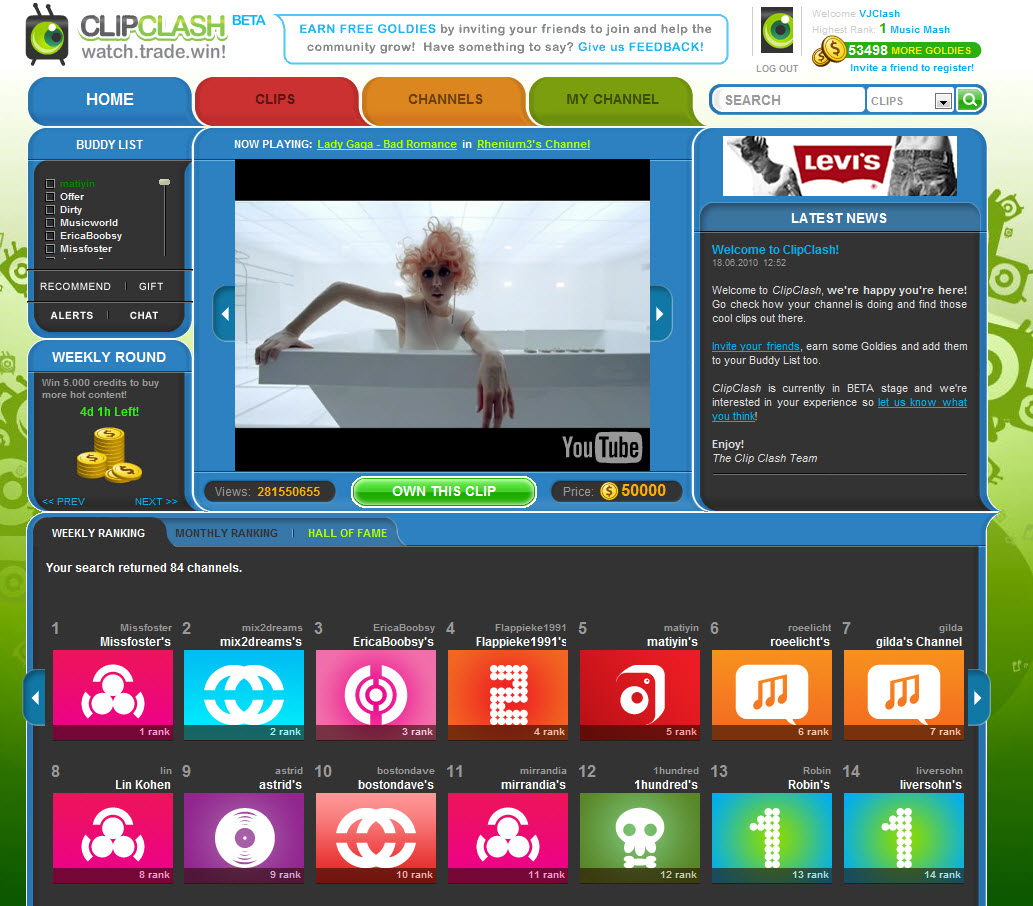
Task: Show previous clip with left player arrow
Action: (x=225, y=314)
